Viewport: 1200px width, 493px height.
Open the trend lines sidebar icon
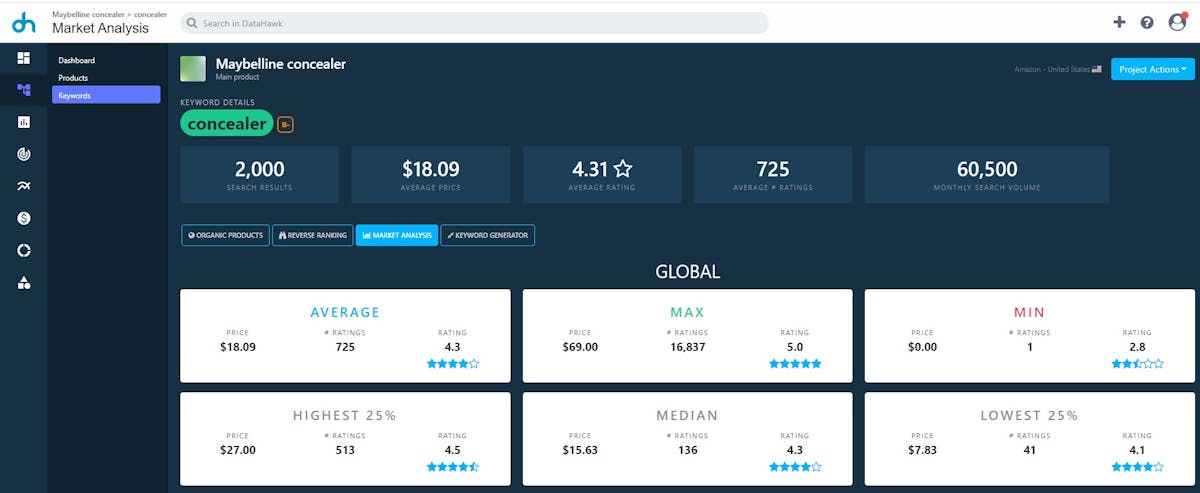click(24, 186)
